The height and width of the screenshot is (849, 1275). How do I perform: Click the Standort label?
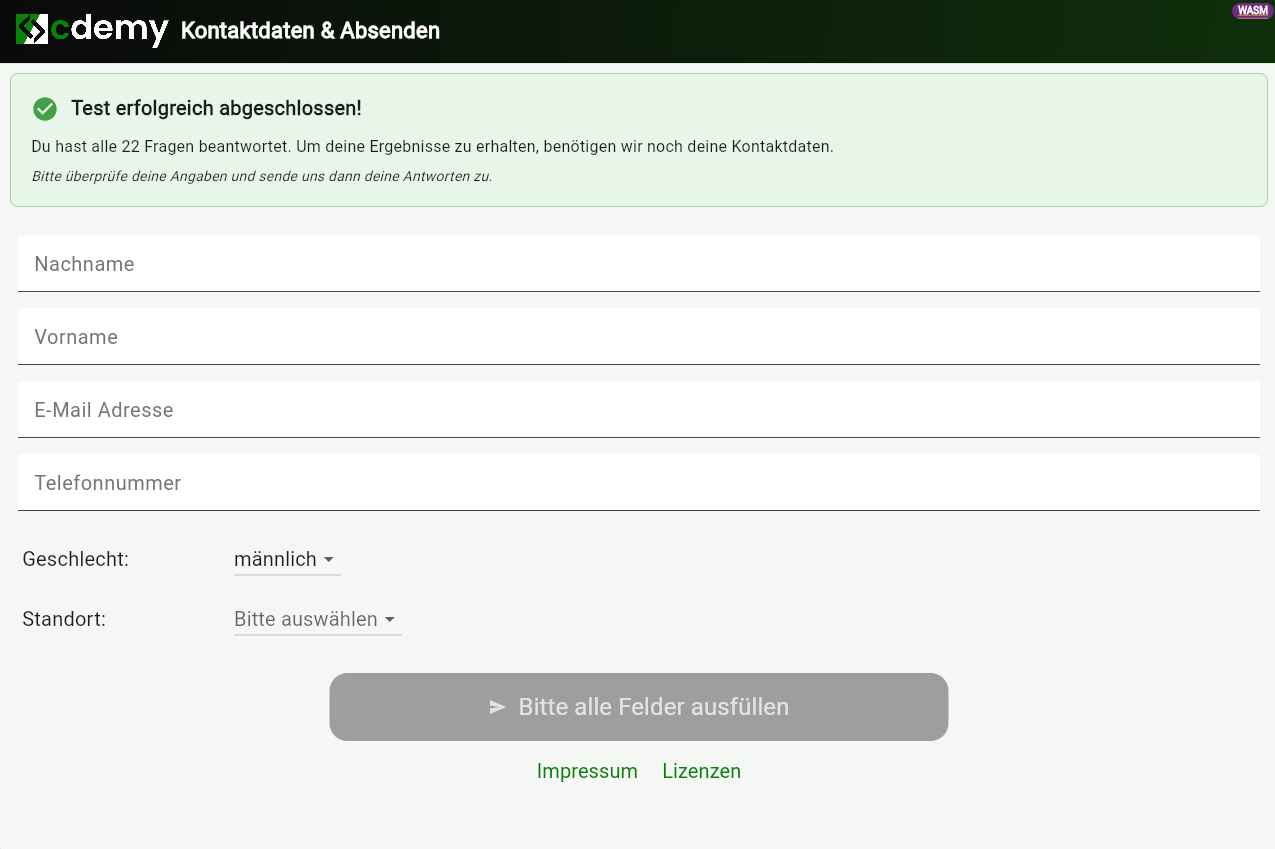(64, 619)
